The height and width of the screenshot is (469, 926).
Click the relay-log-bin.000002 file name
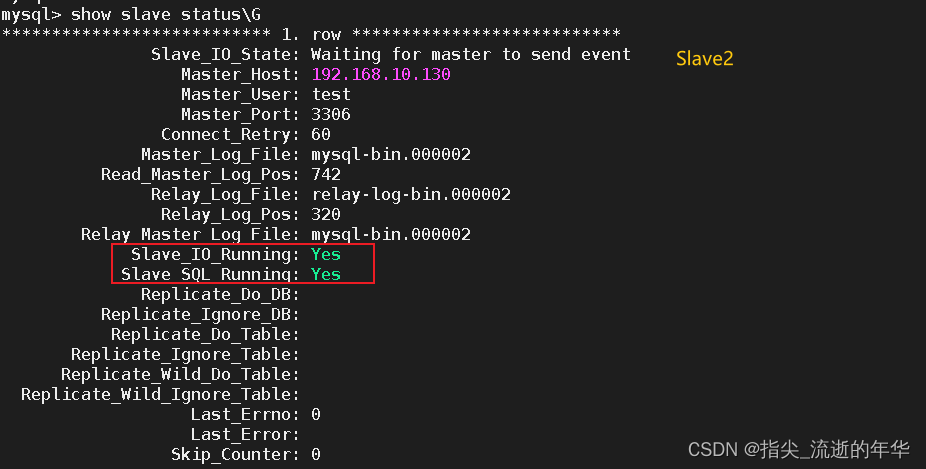click(411, 195)
